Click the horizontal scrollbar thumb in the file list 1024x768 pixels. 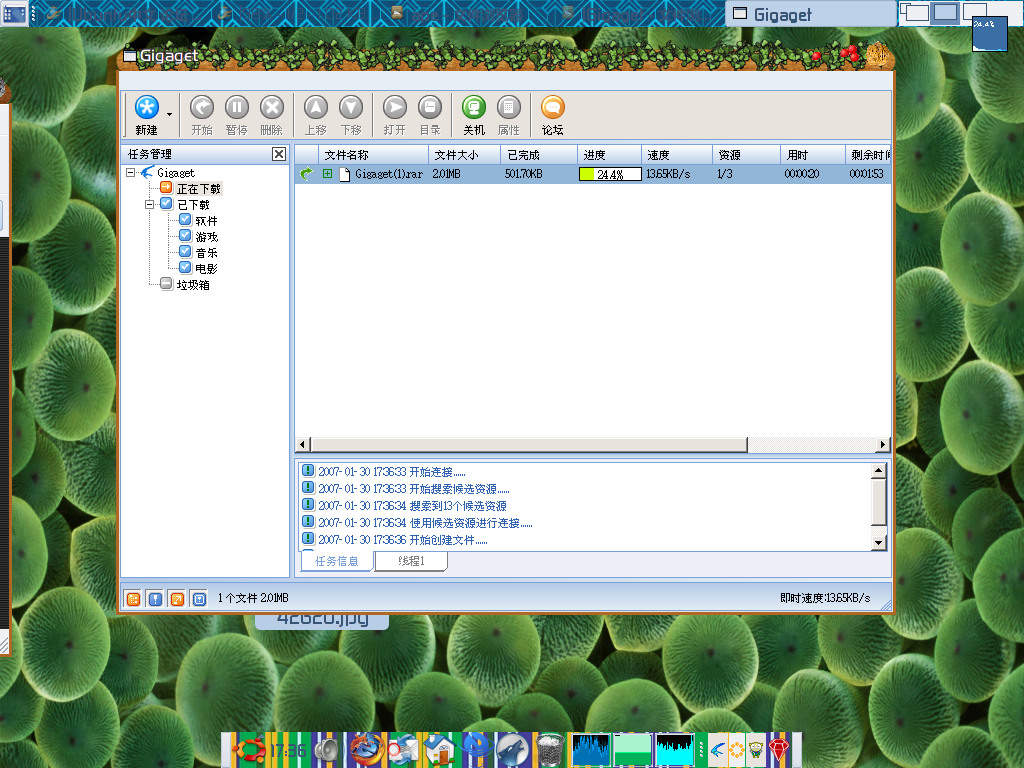click(529, 445)
